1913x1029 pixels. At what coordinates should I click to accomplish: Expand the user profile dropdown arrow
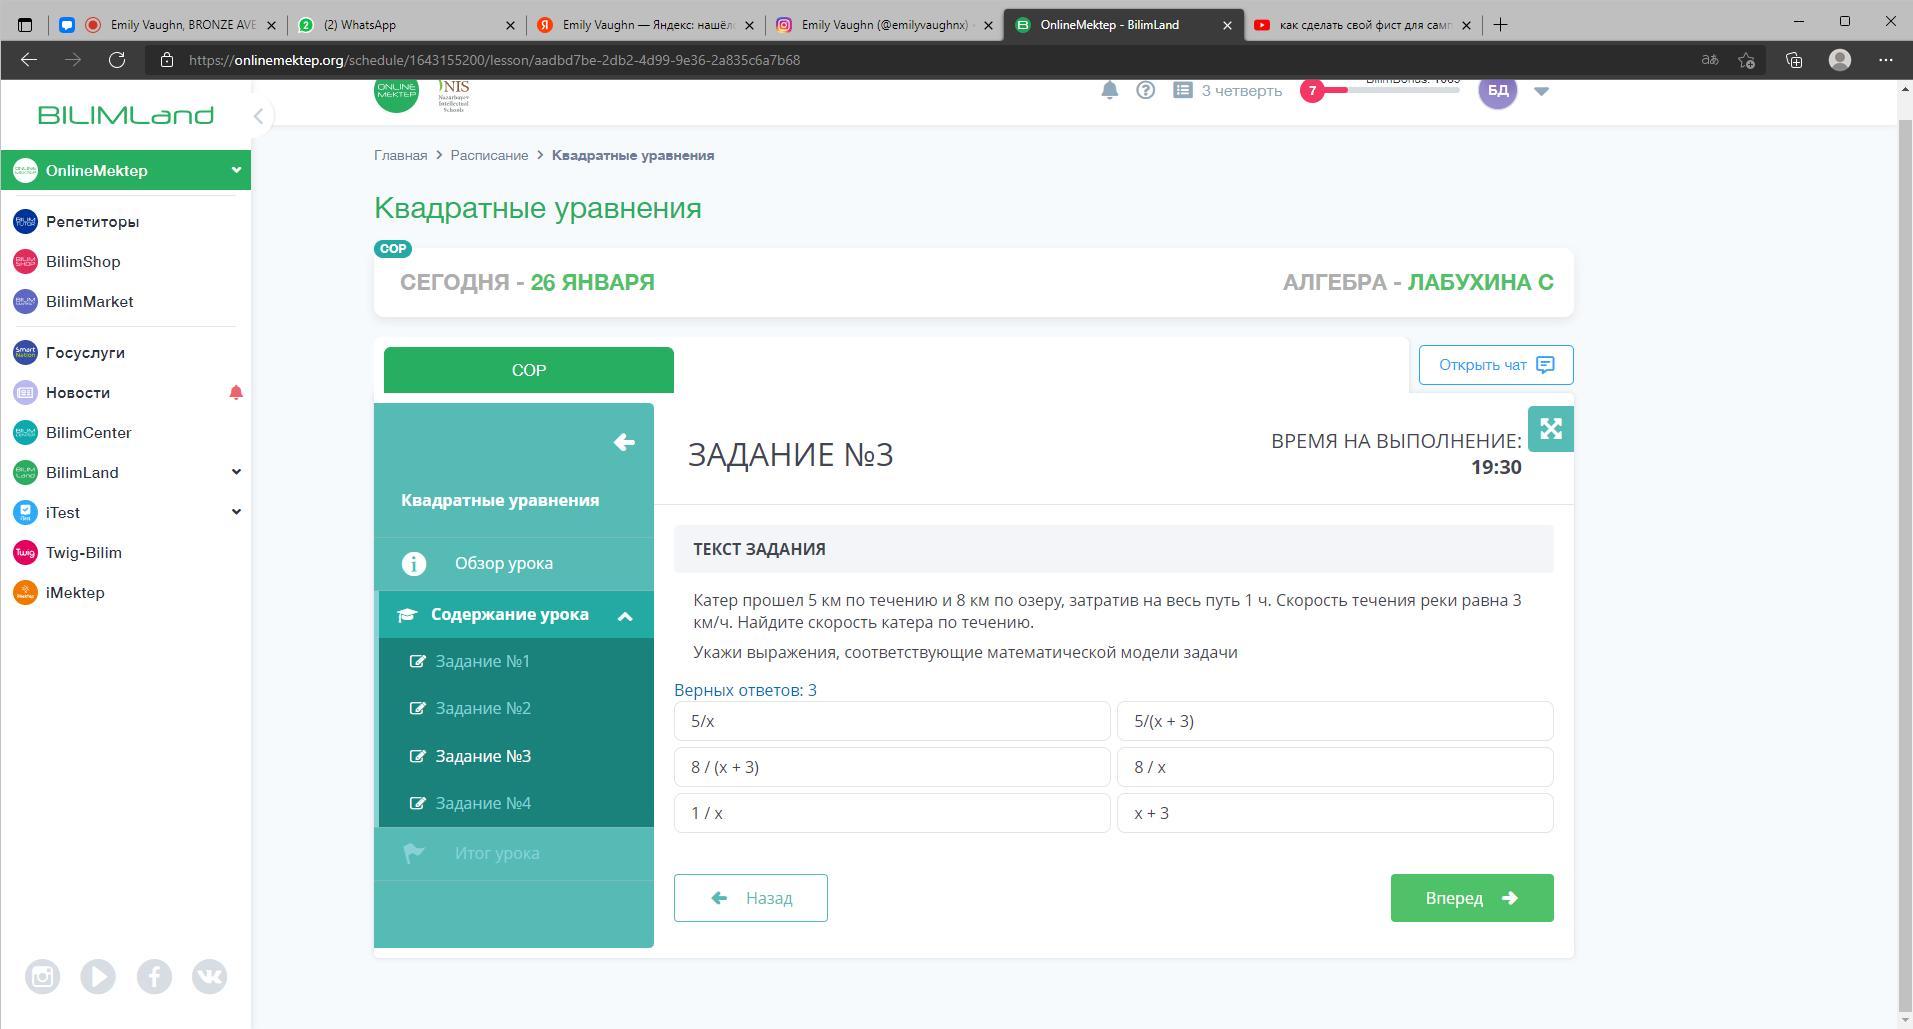[x=1541, y=90]
